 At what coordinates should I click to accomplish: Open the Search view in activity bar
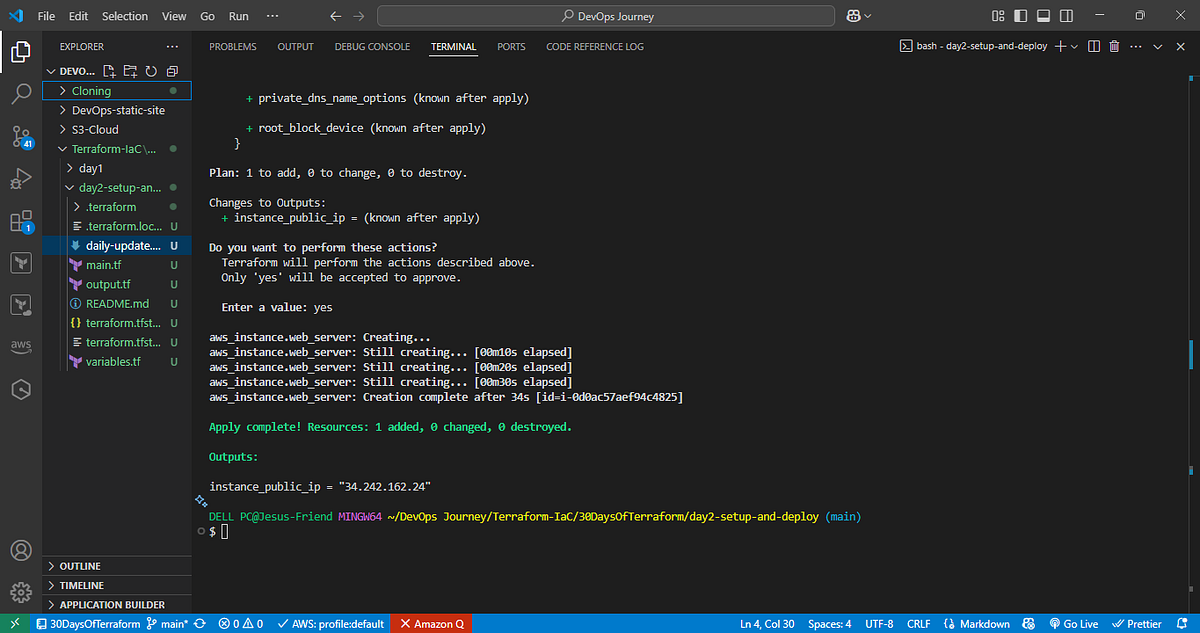tap(21, 94)
